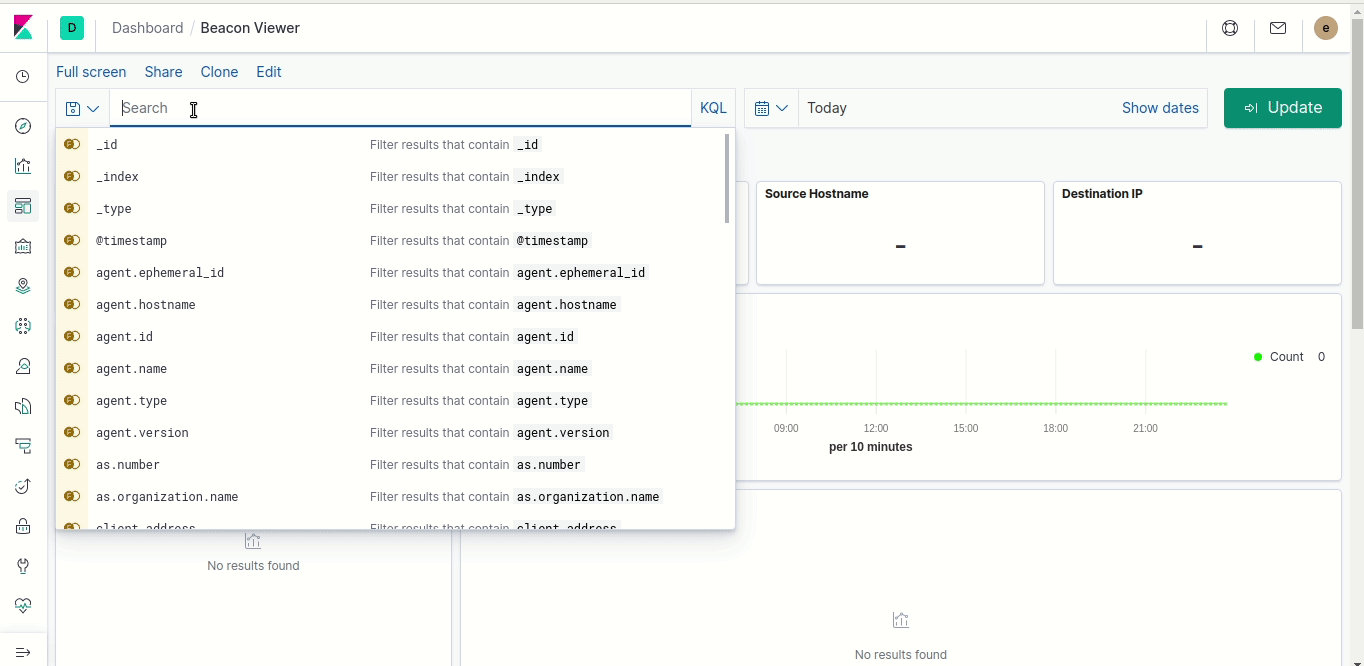Image resolution: width=1364 pixels, height=666 pixels.
Task: Click Source Hostname panel title
Action: [x=816, y=194]
